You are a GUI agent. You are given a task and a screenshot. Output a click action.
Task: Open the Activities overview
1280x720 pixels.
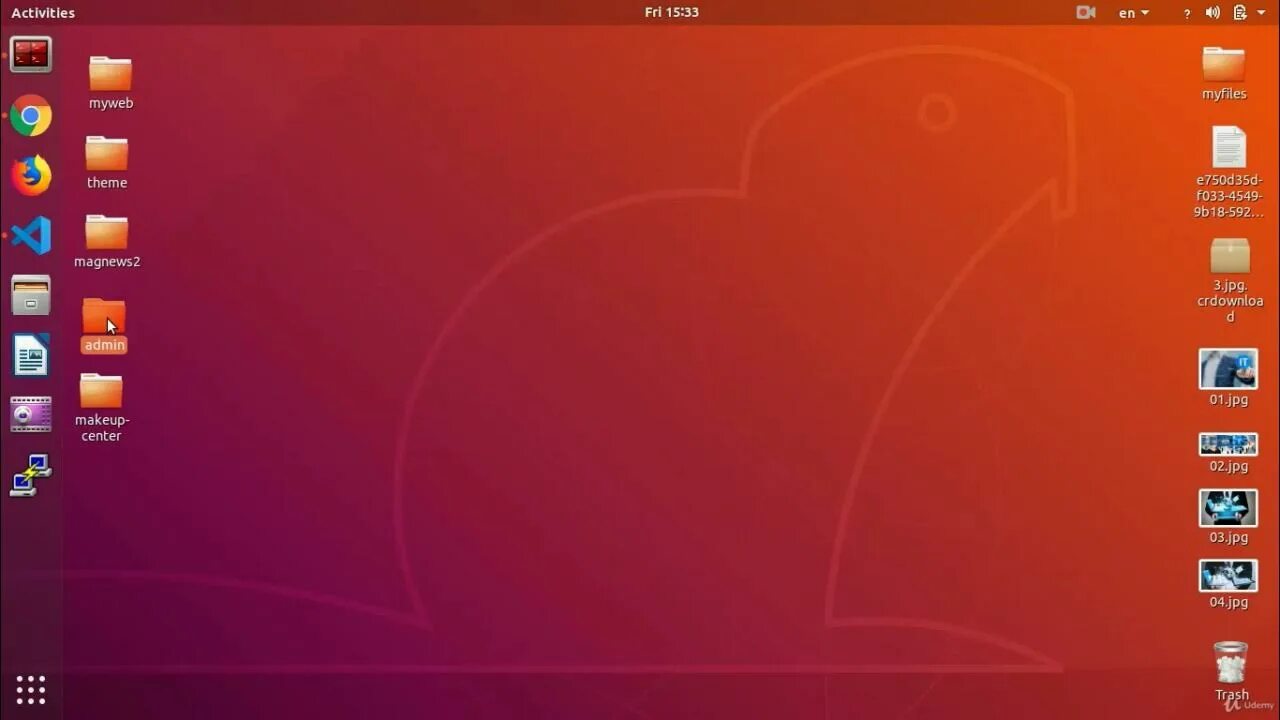[x=43, y=13]
